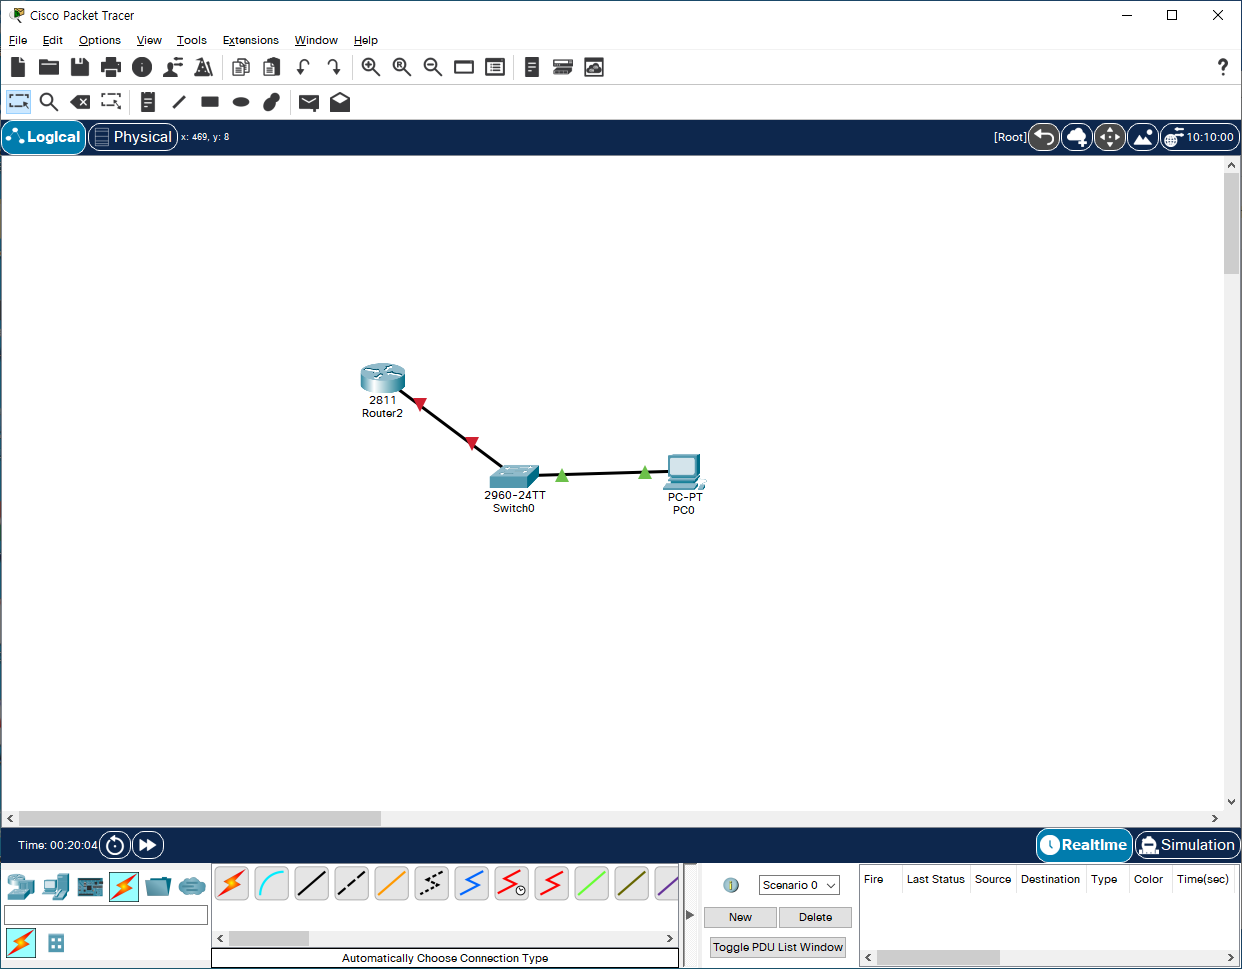Pick the green octal cable
1242x969 pixels.
(592, 884)
